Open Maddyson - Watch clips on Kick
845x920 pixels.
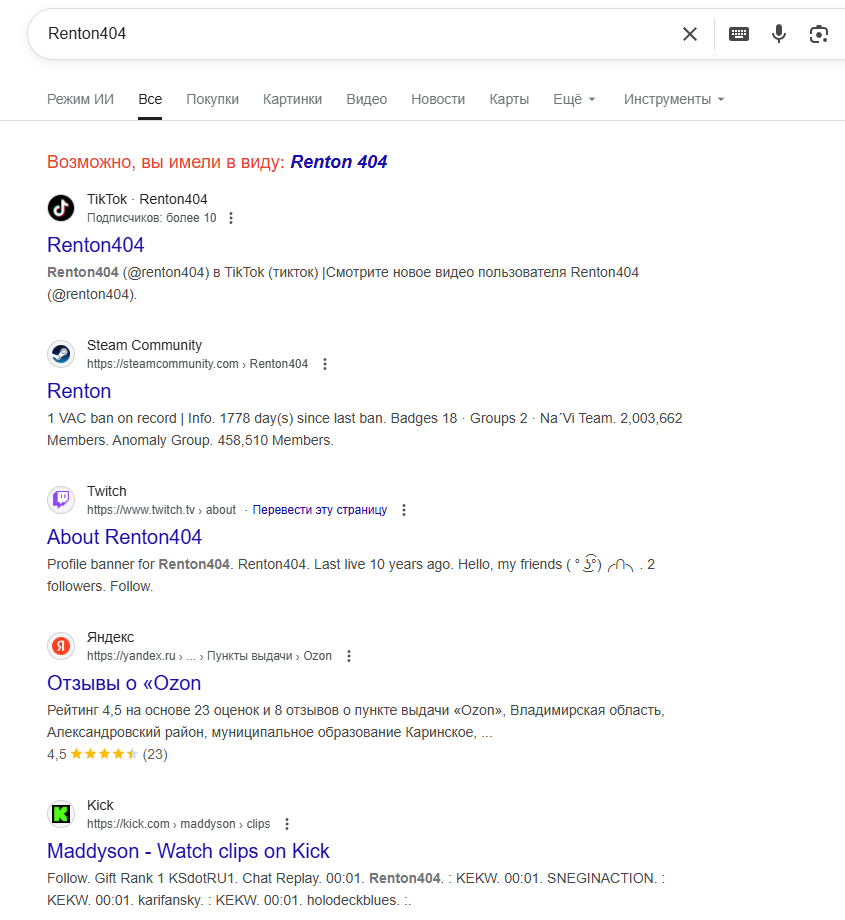[188, 851]
